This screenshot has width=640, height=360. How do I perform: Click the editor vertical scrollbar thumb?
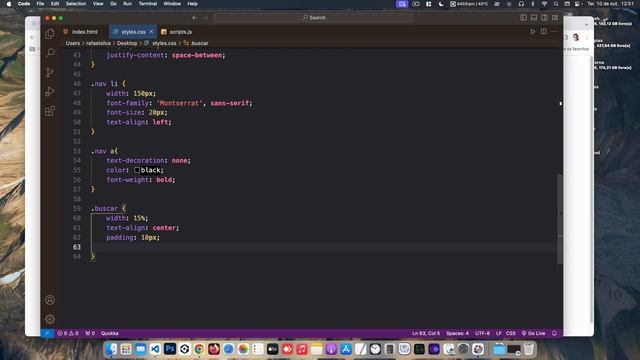[x=560, y=219]
